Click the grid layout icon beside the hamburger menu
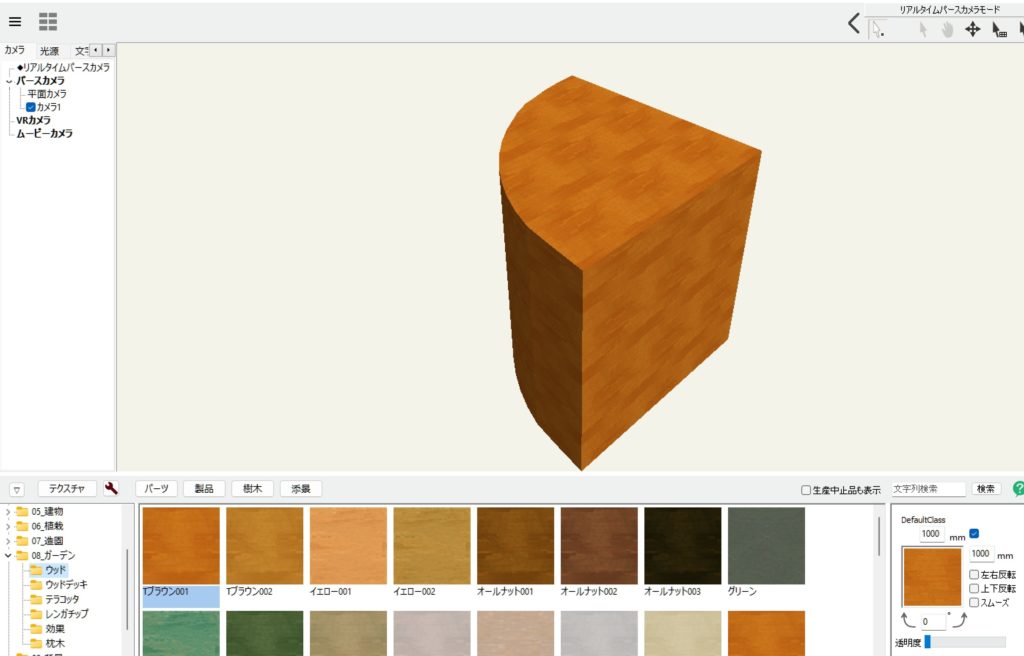The height and width of the screenshot is (656, 1024). 48,21
